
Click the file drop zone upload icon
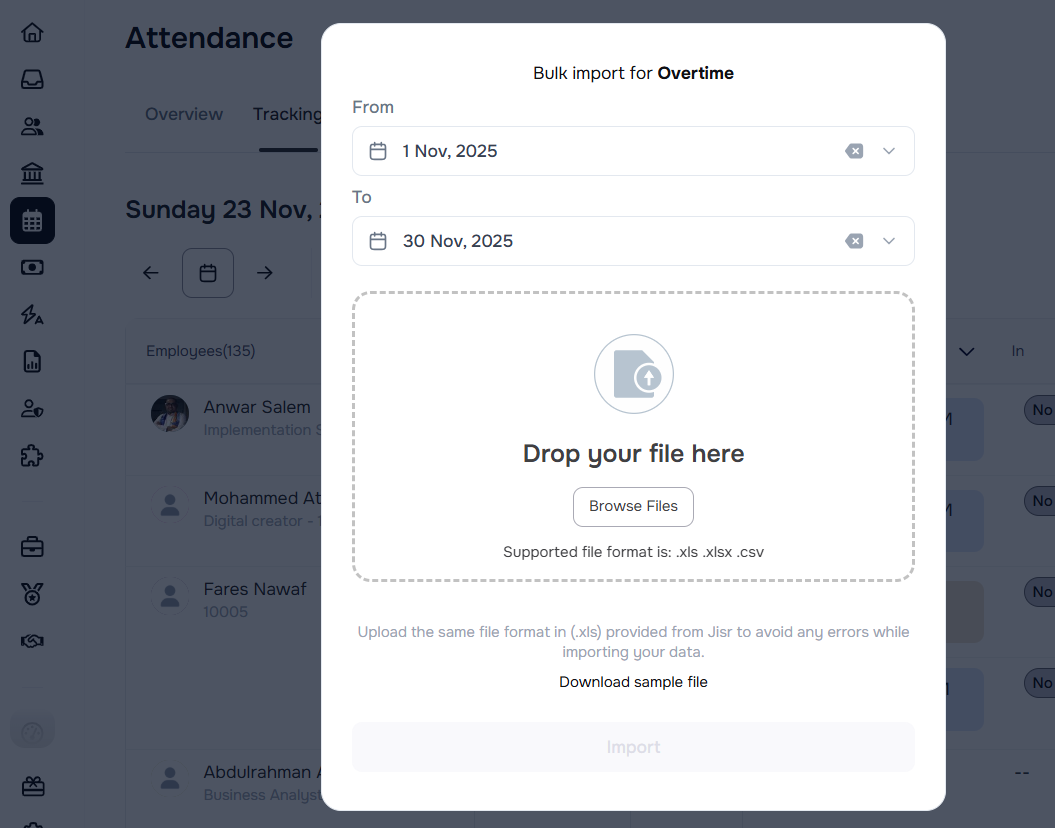pyautogui.click(x=634, y=375)
